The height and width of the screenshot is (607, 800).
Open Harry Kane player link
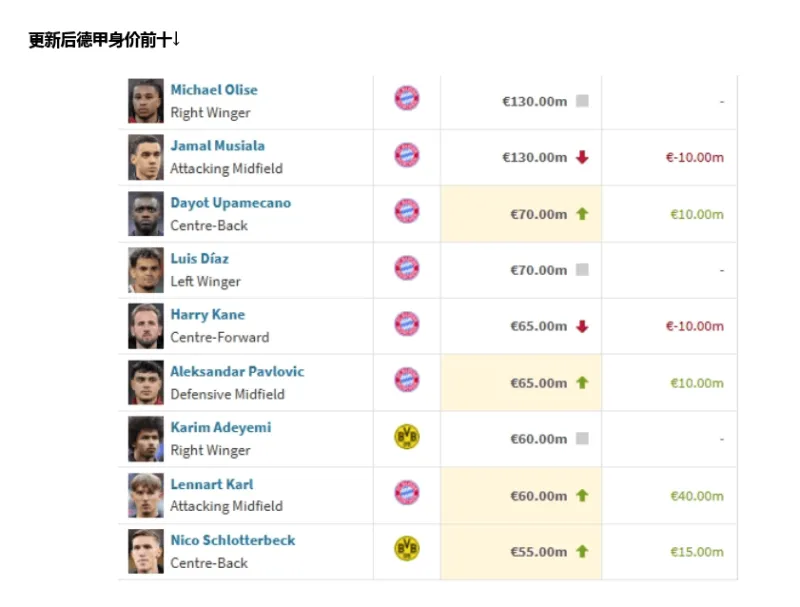(207, 315)
